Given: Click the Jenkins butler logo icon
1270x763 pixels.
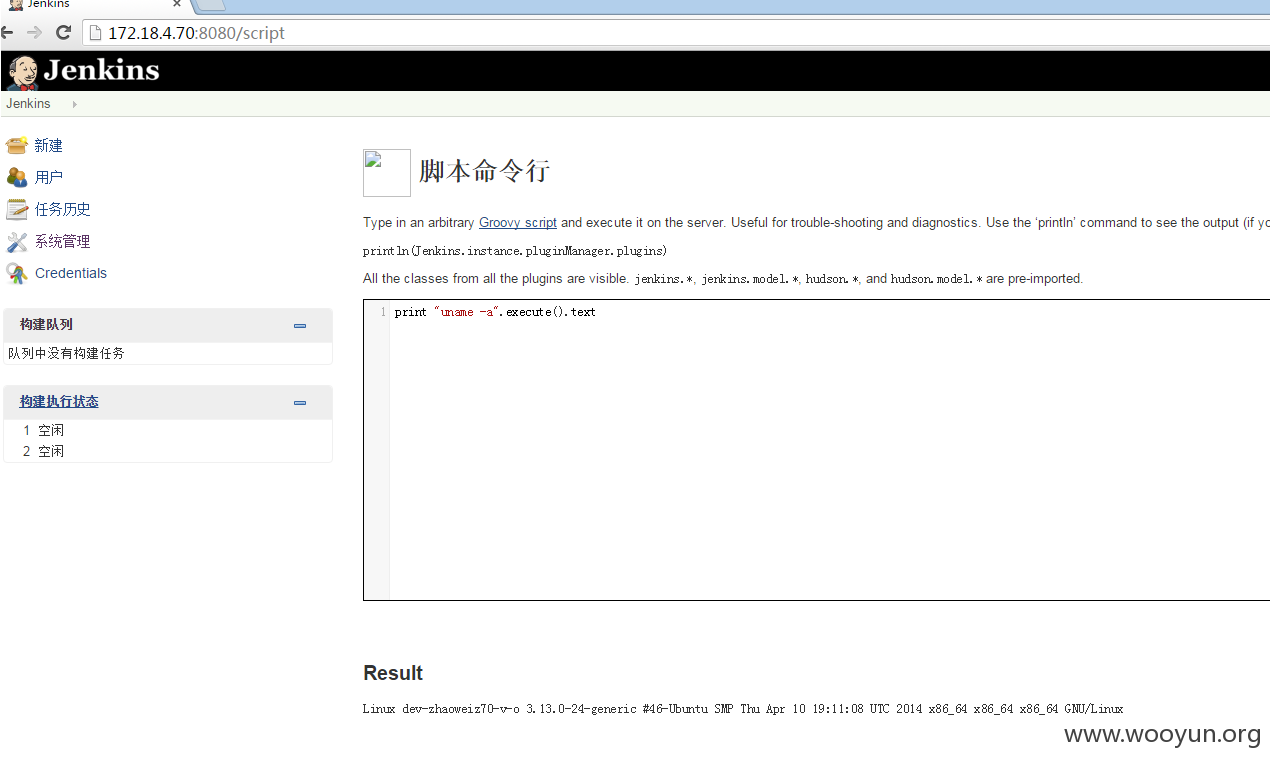Looking at the screenshot, I should tap(22, 71).
